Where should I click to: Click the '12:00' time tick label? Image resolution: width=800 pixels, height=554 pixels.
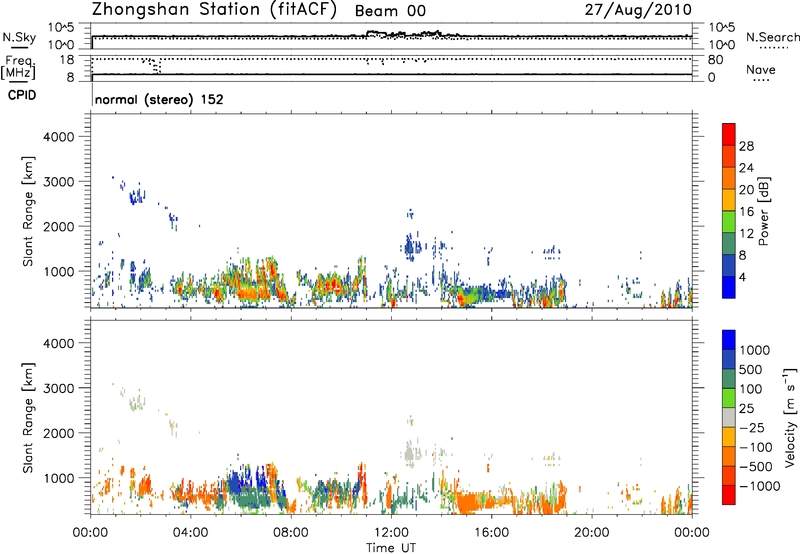tap(391, 533)
